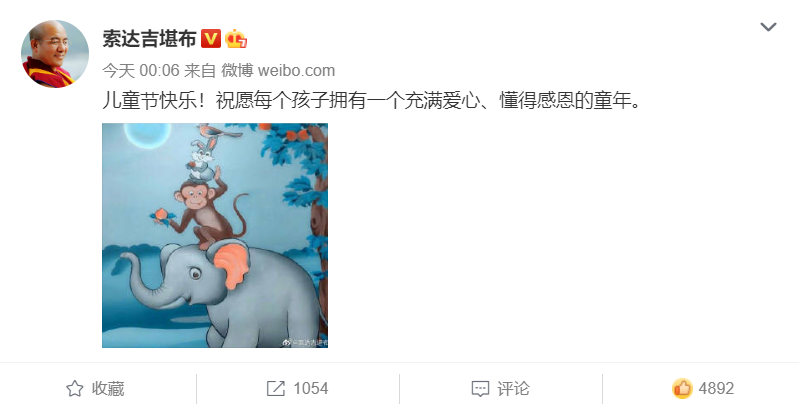Click the 1054 repost count
The height and width of the screenshot is (407, 799).
[310, 389]
